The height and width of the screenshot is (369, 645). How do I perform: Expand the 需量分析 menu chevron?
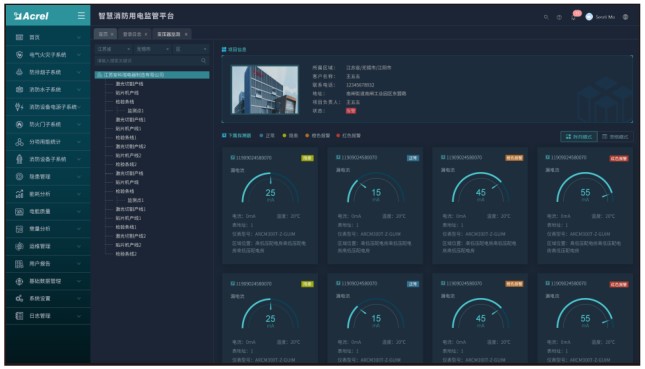[79, 229]
